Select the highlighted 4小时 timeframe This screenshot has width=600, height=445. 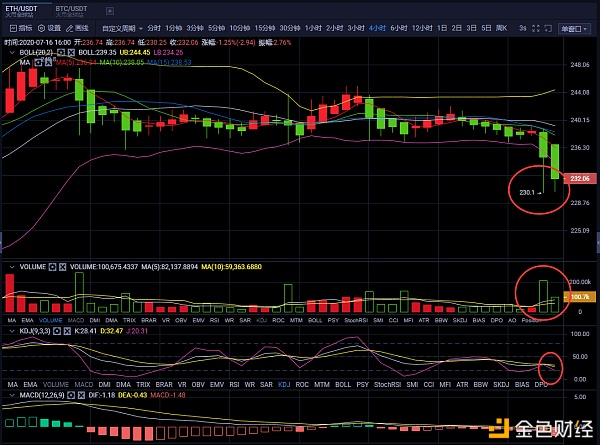tap(377, 28)
